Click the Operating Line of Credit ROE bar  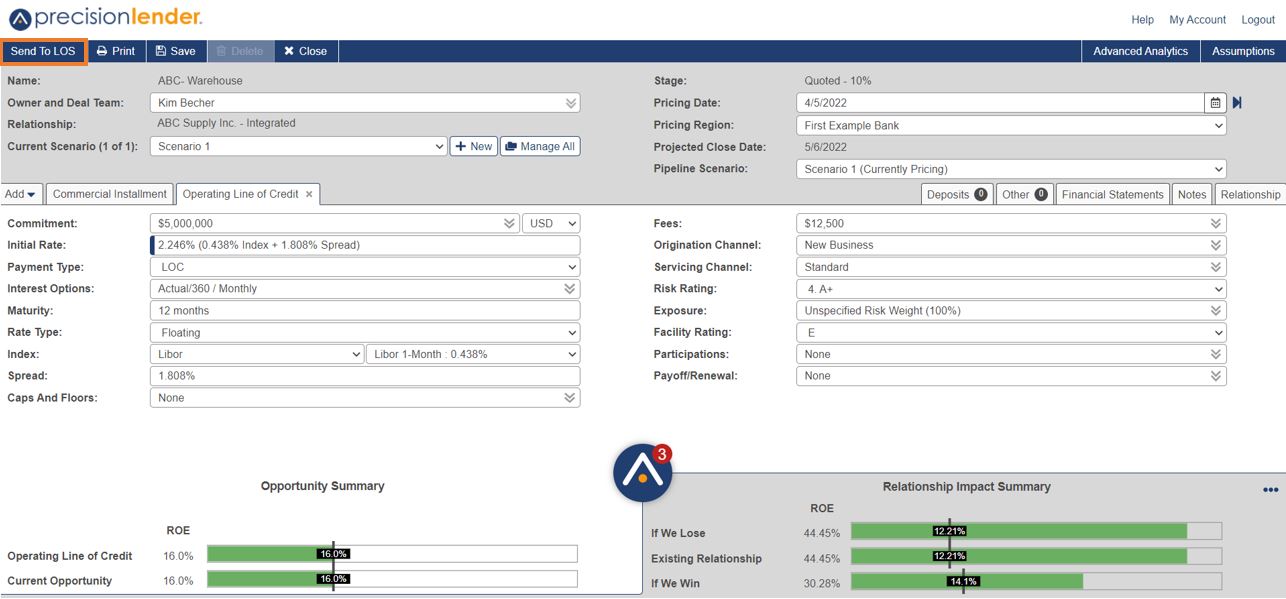click(392, 554)
